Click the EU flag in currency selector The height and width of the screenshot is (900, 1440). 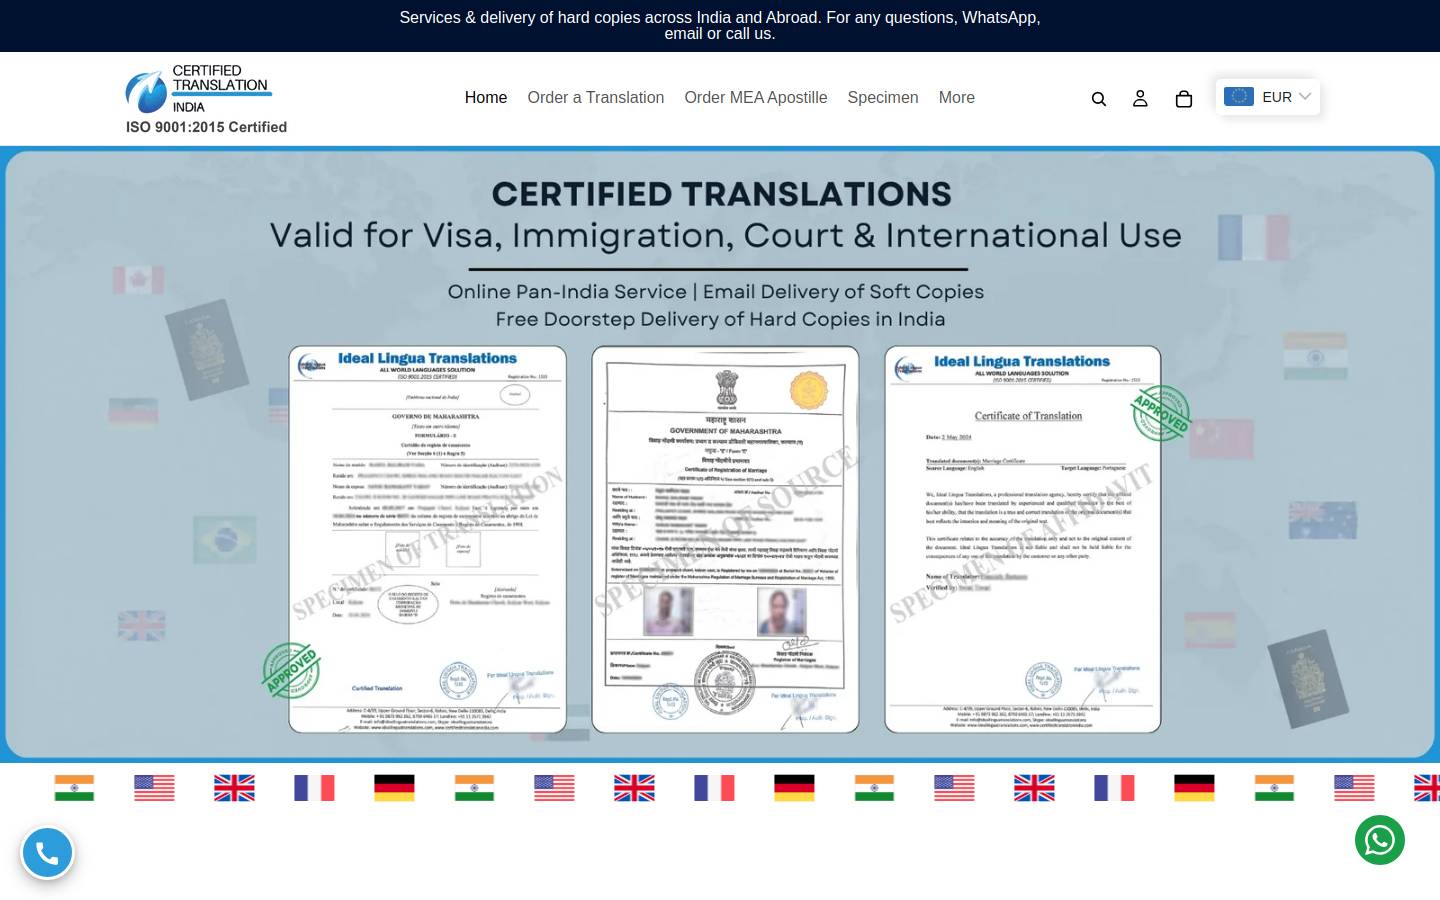tap(1239, 97)
